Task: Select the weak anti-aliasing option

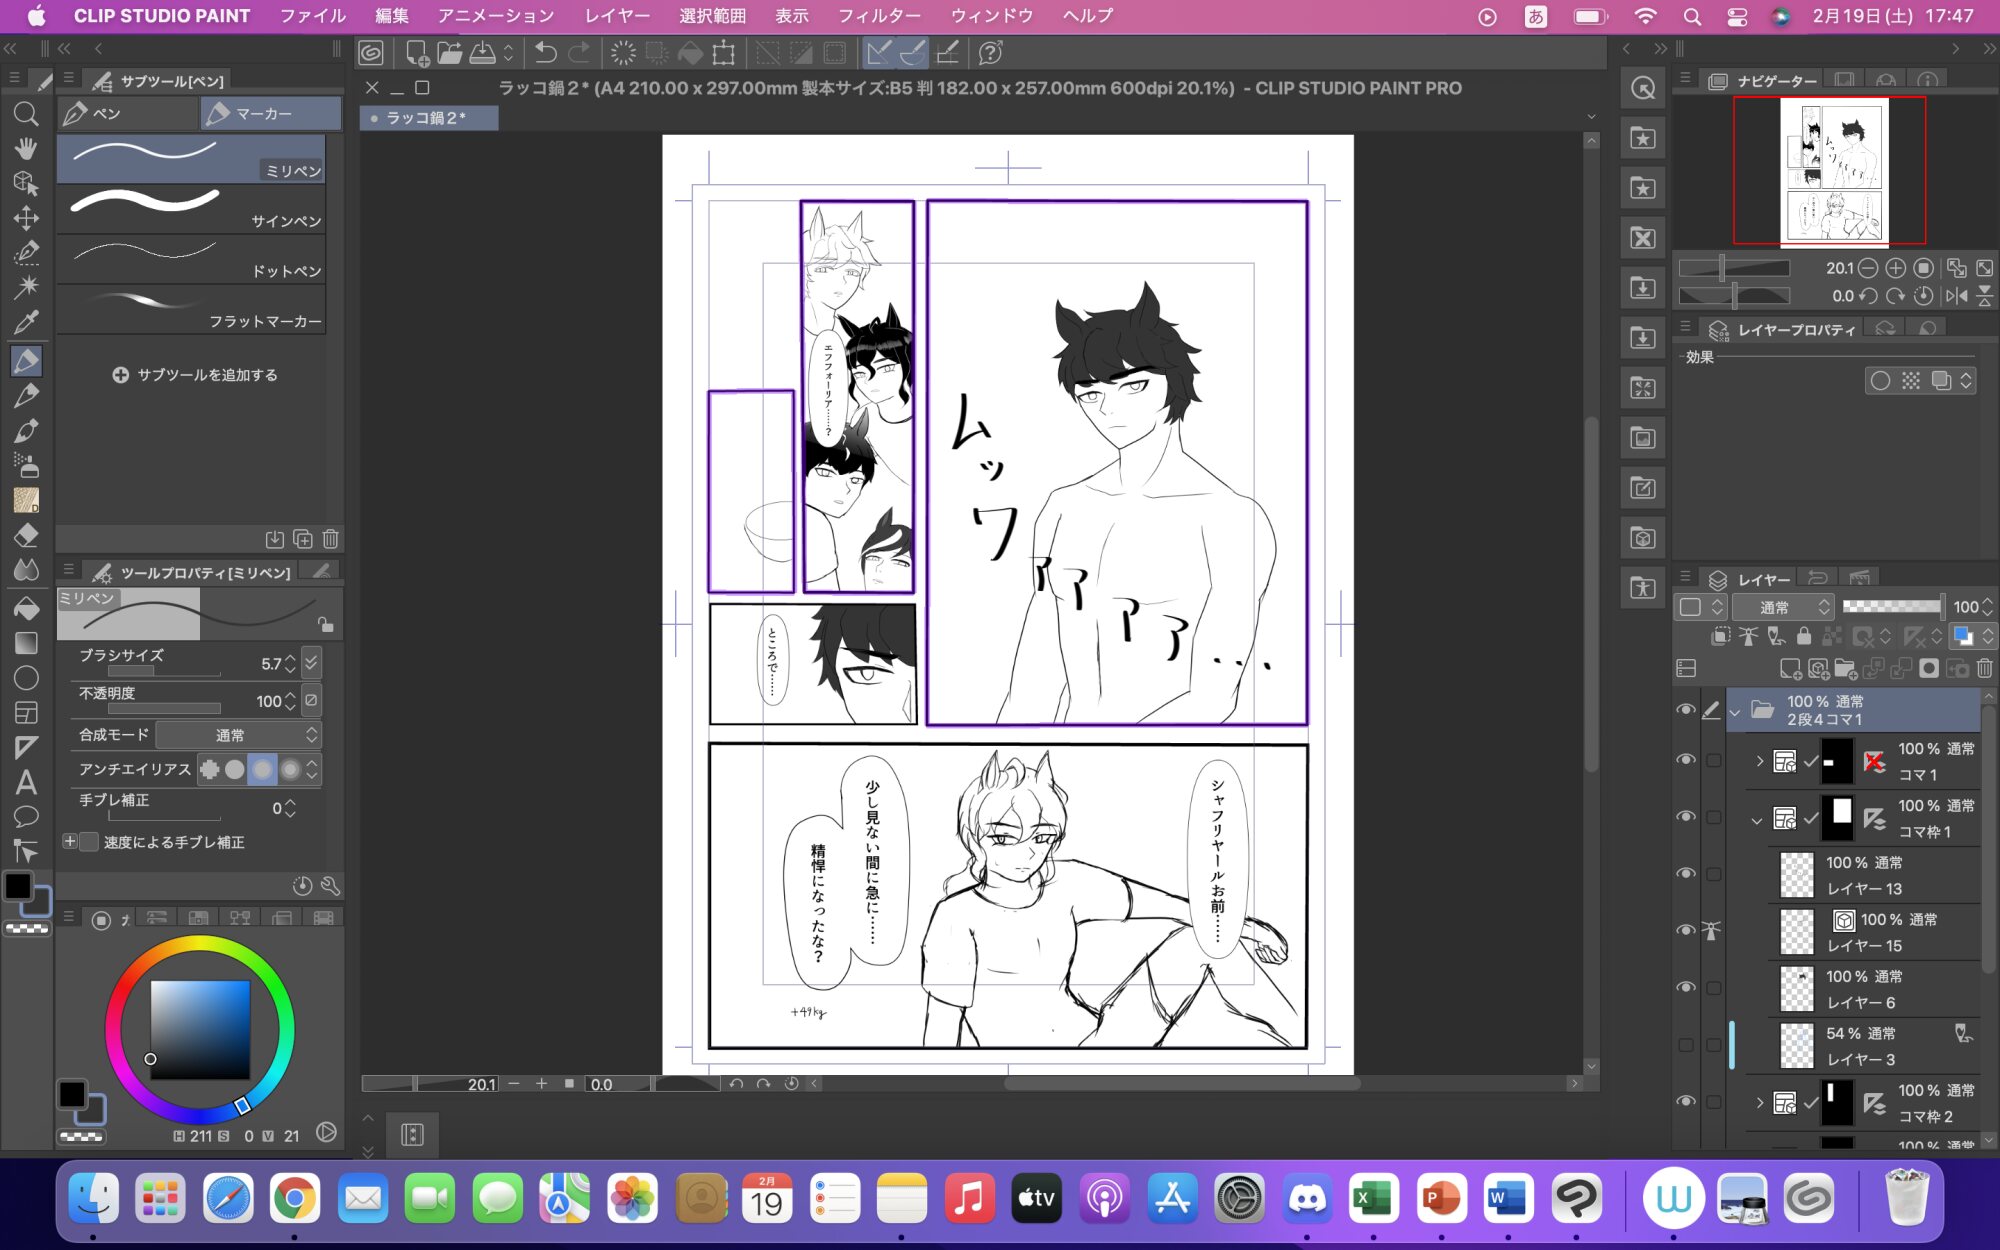Action: click(235, 769)
